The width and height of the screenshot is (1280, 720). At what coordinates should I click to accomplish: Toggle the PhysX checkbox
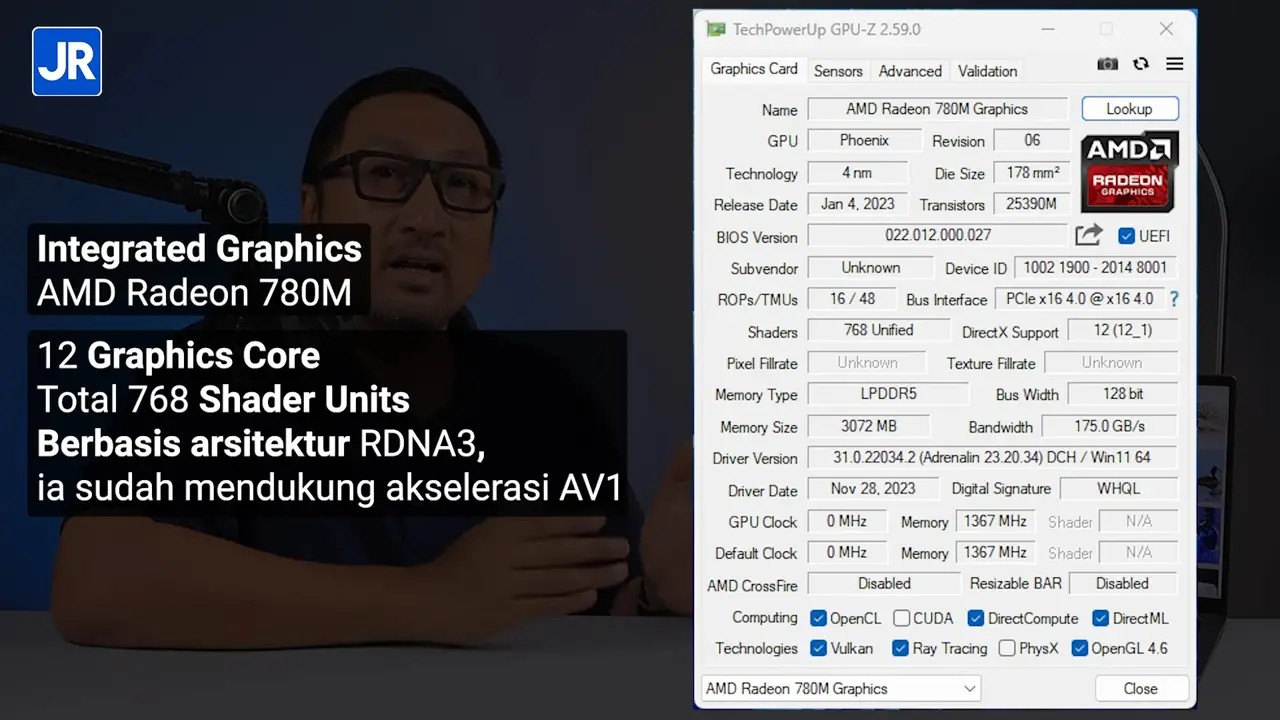click(x=1007, y=648)
